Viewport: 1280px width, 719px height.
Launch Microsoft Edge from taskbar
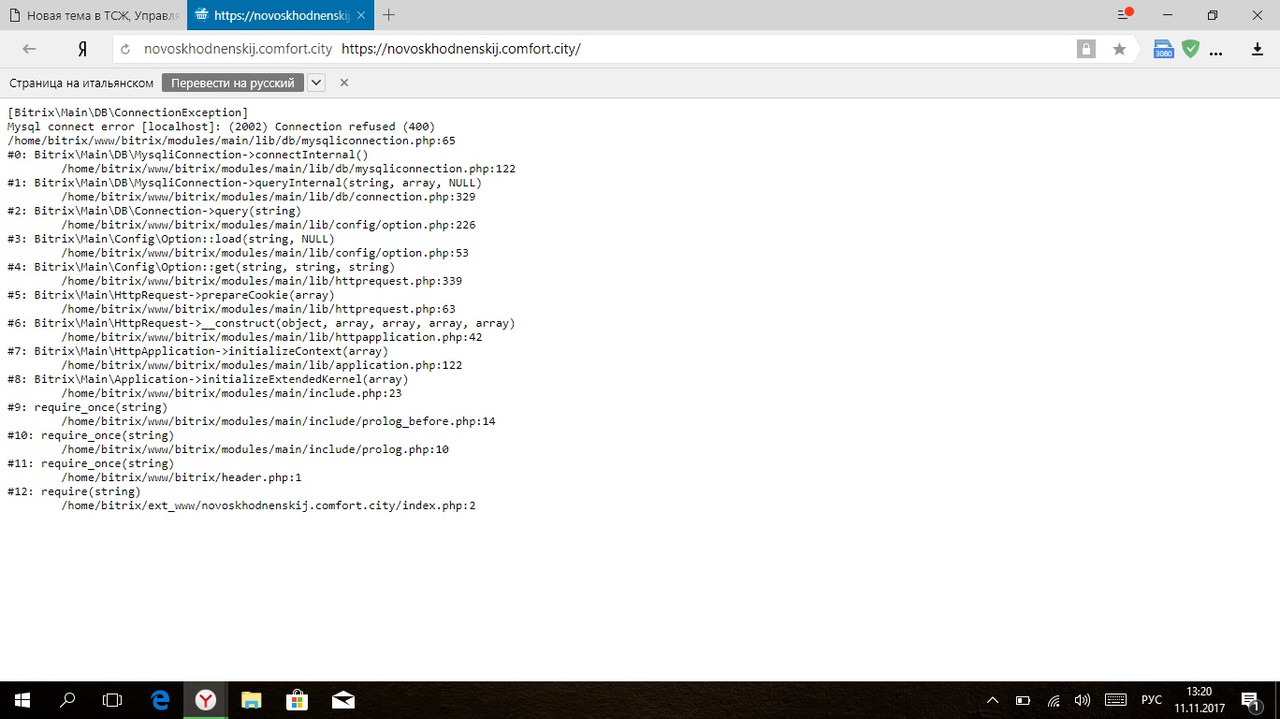160,700
